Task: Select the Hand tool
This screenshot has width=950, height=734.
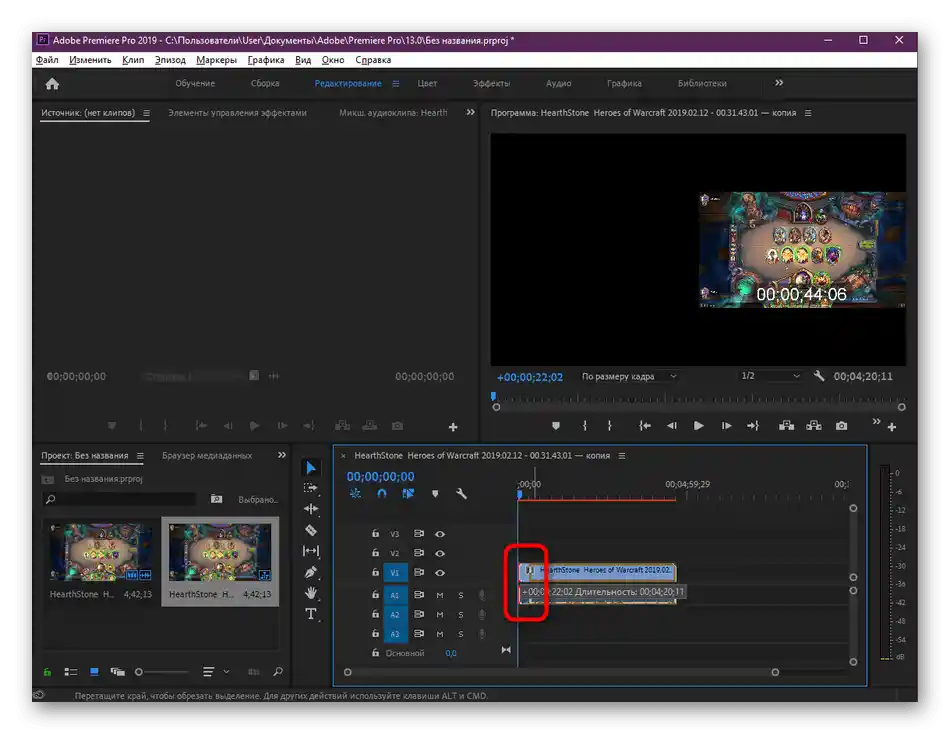Action: (x=311, y=593)
